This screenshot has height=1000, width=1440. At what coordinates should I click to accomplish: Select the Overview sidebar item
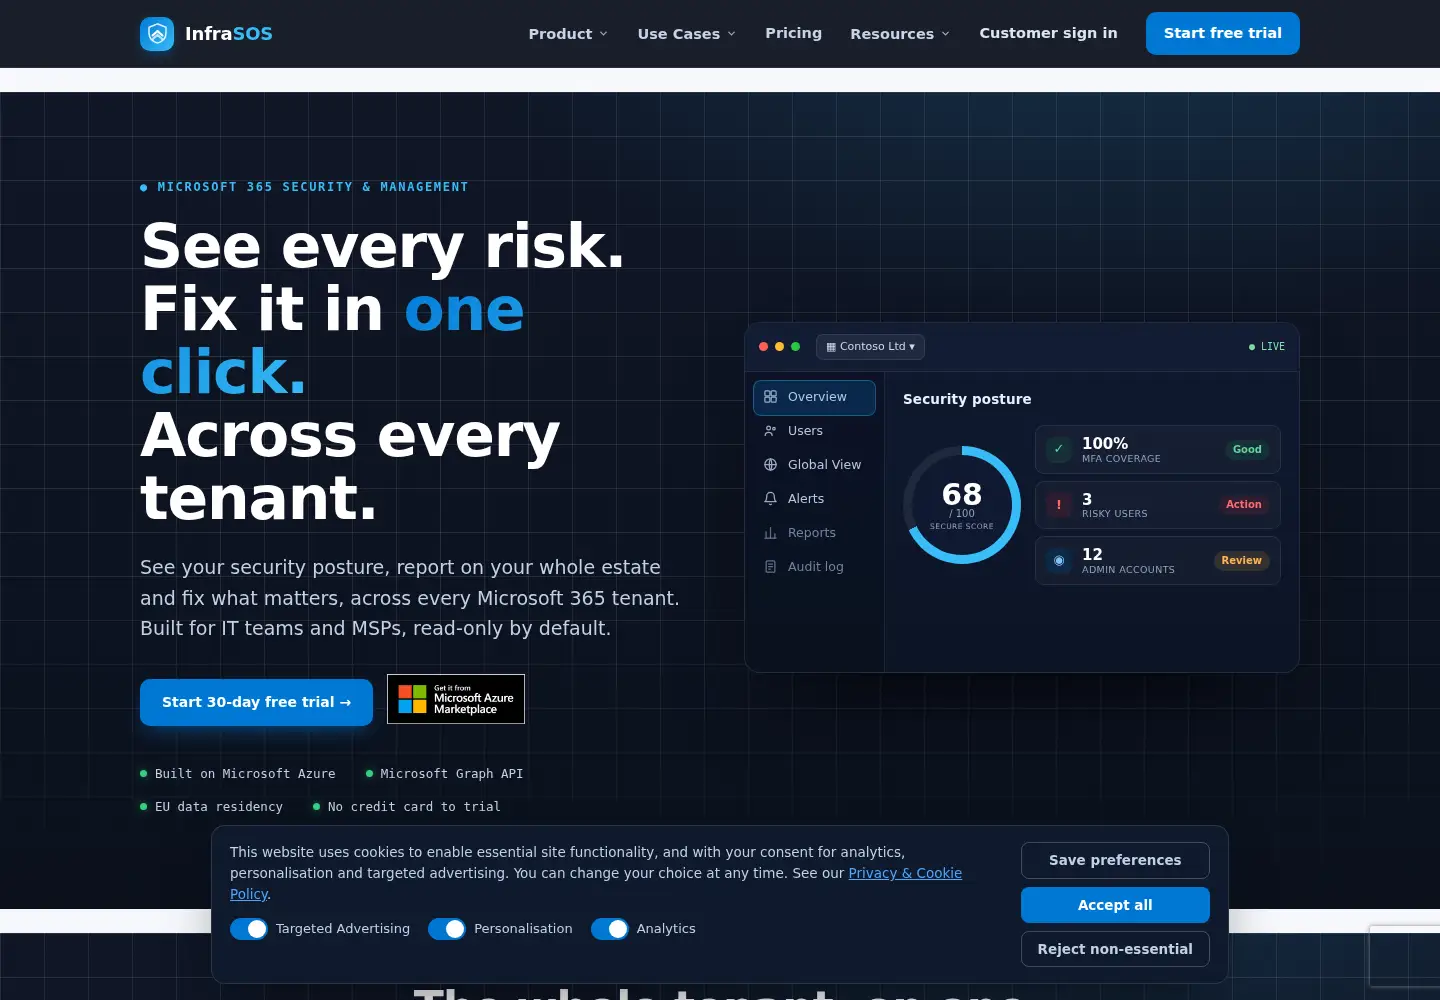[x=814, y=397]
